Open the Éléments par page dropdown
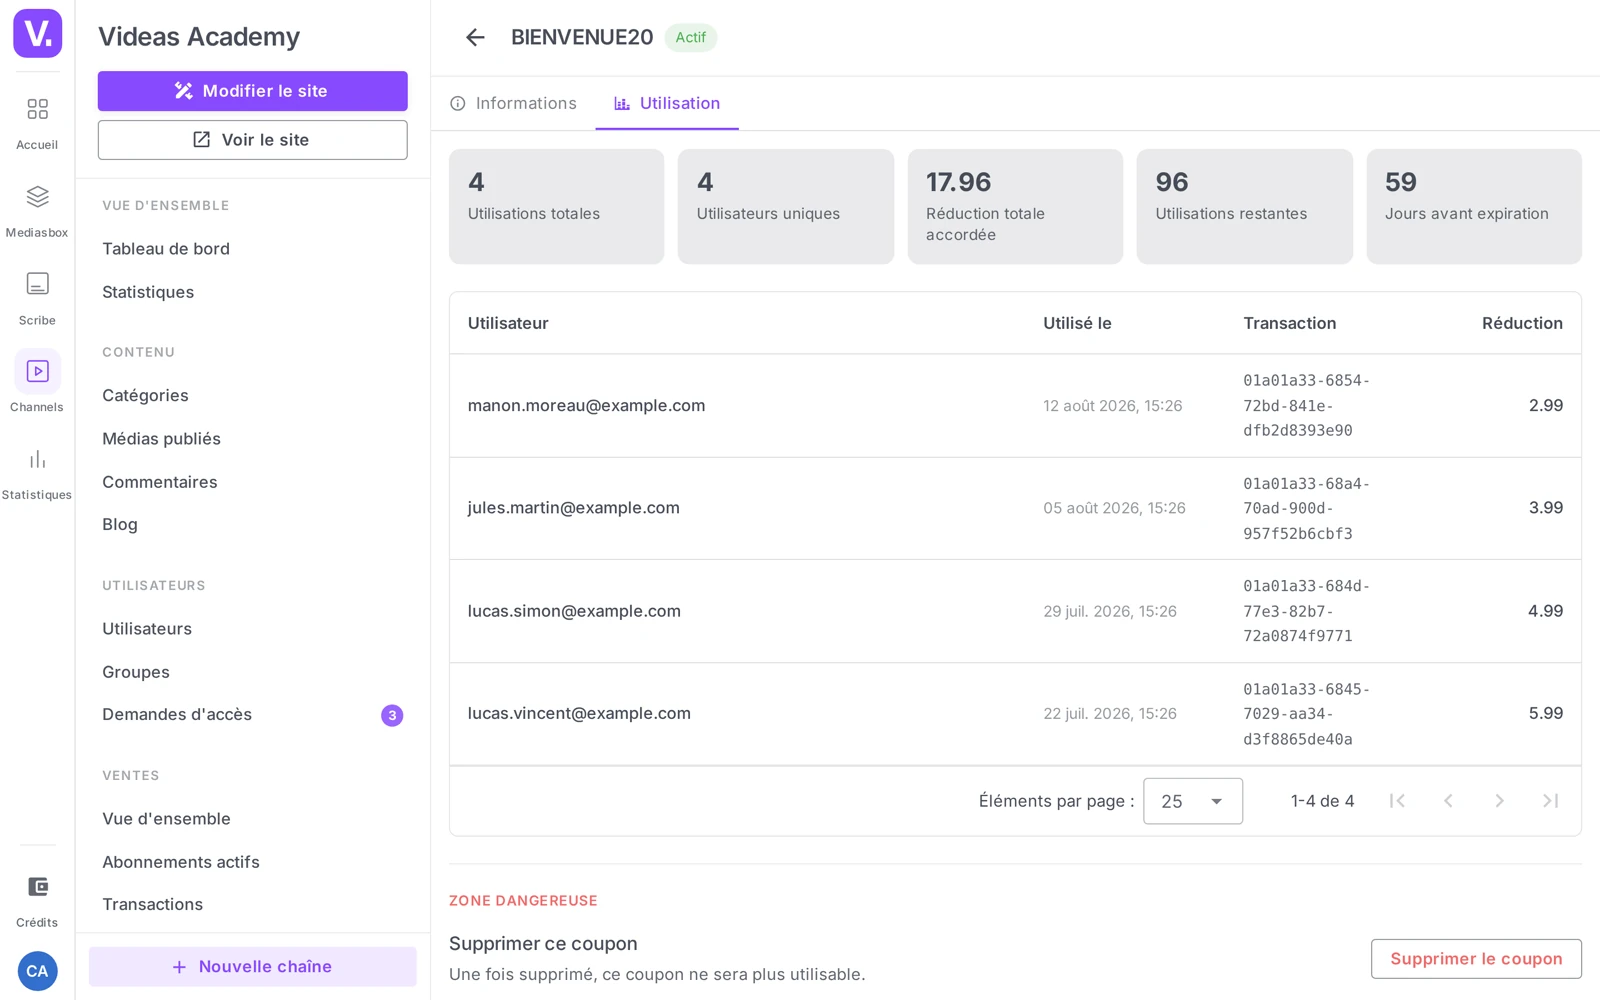This screenshot has height=1000, width=1600. click(1193, 801)
